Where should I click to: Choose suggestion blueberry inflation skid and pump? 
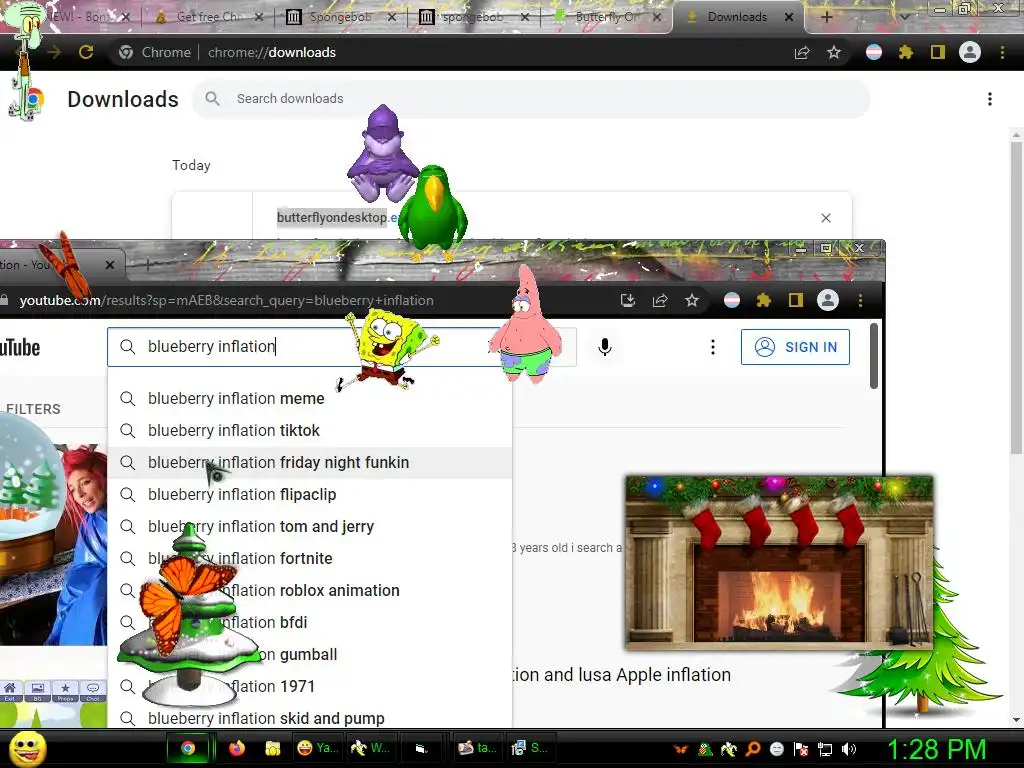(310, 718)
